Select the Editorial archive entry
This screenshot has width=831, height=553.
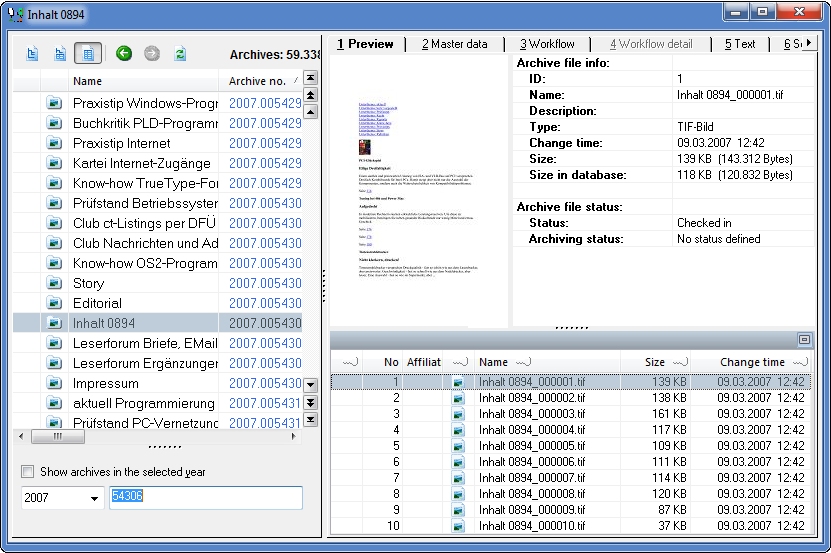pyautogui.click(x=157, y=303)
